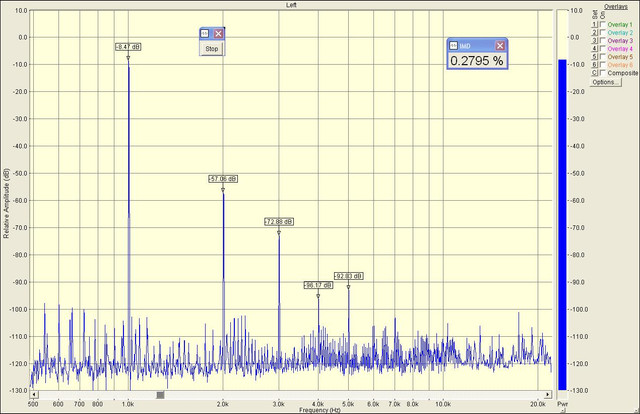
Task: Click the Overlay 1 green label
Action: 620,24
